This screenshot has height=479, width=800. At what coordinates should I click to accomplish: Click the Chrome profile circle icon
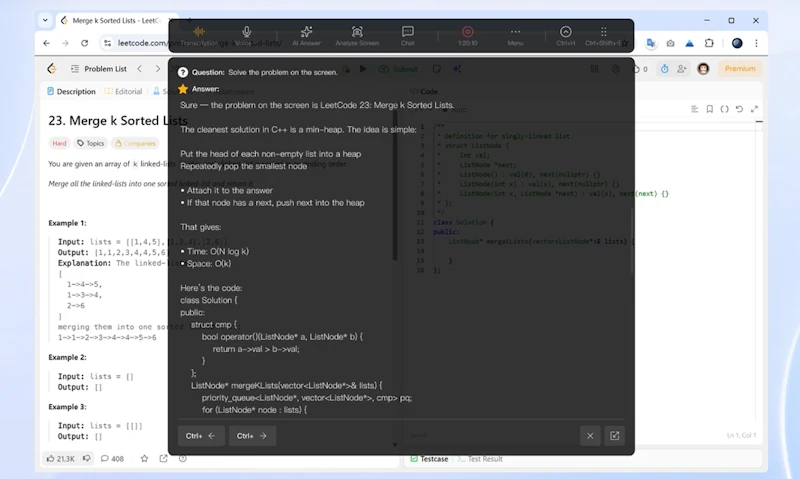(737, 43)
